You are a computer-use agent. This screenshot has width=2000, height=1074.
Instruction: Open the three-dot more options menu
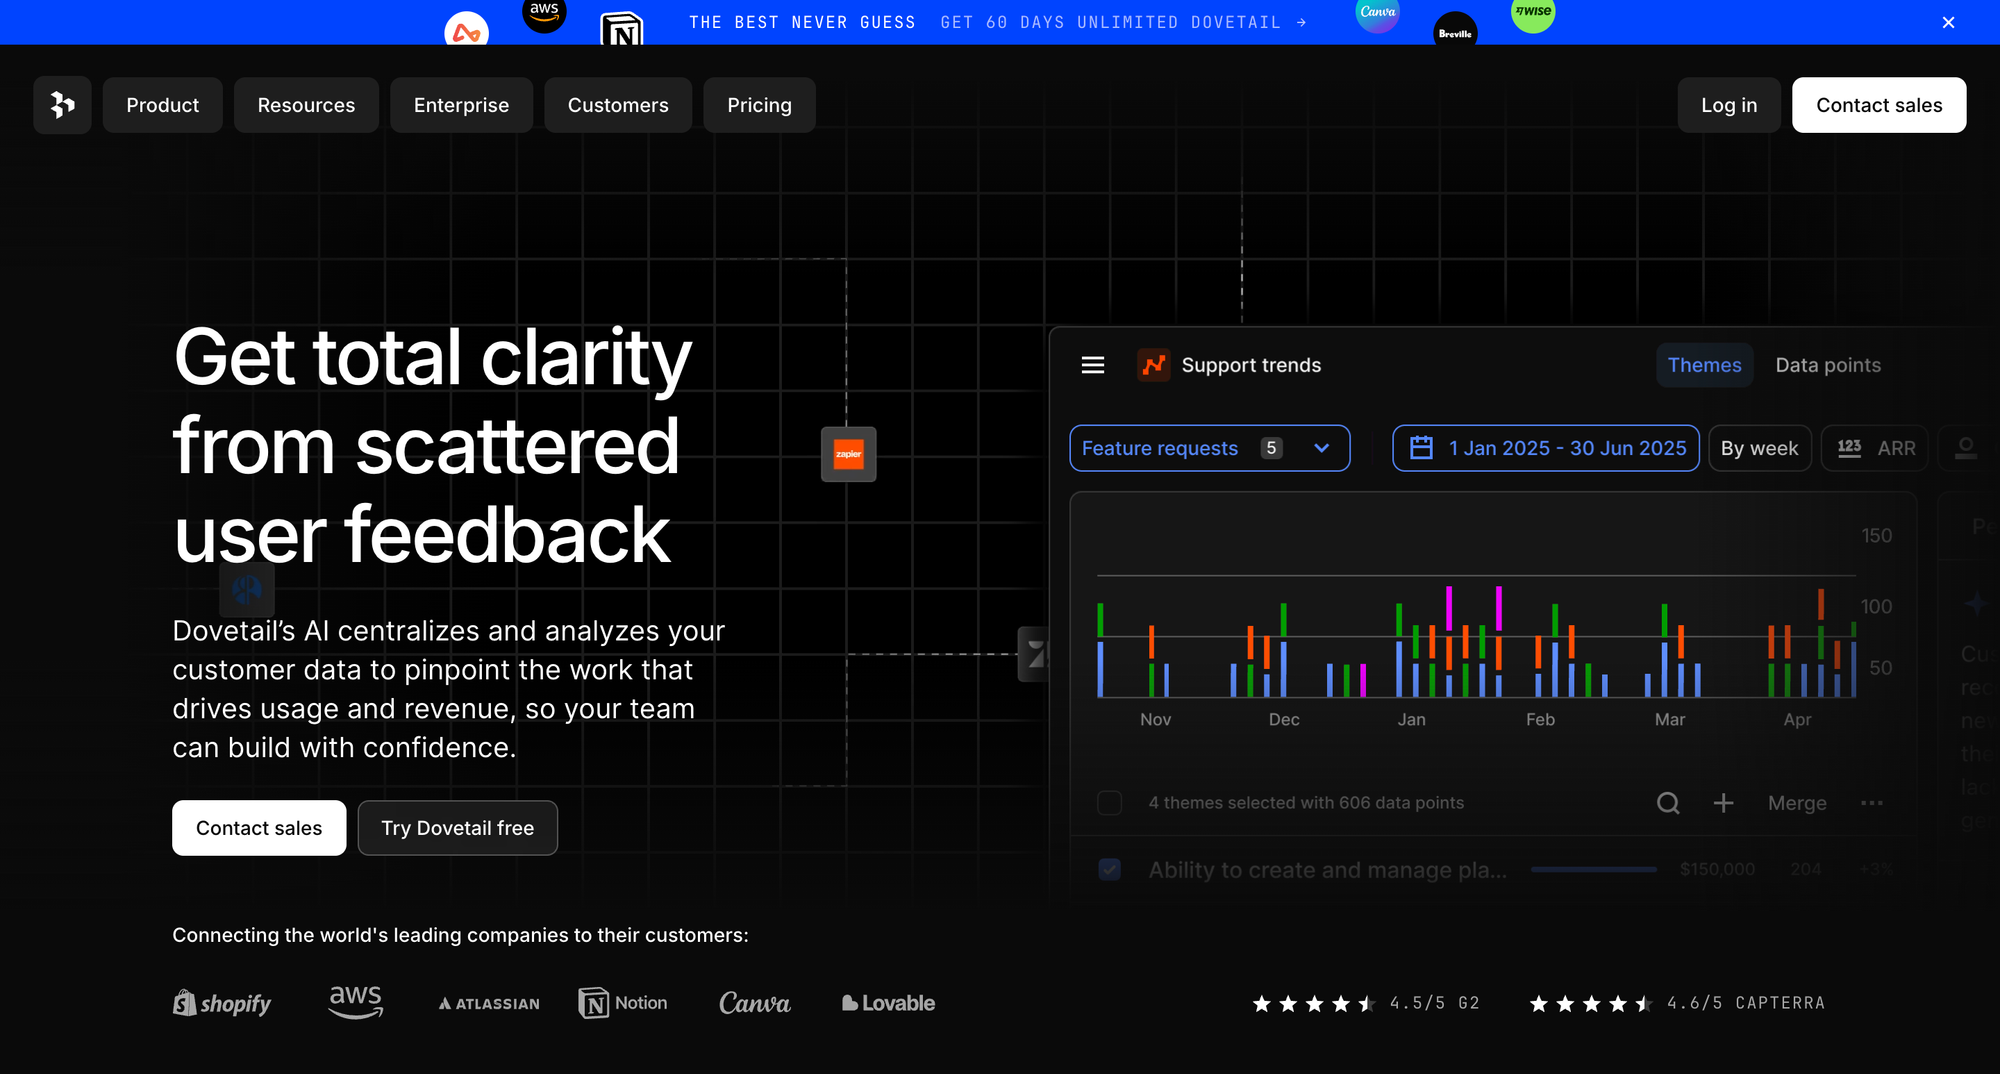pos(1871,803)
